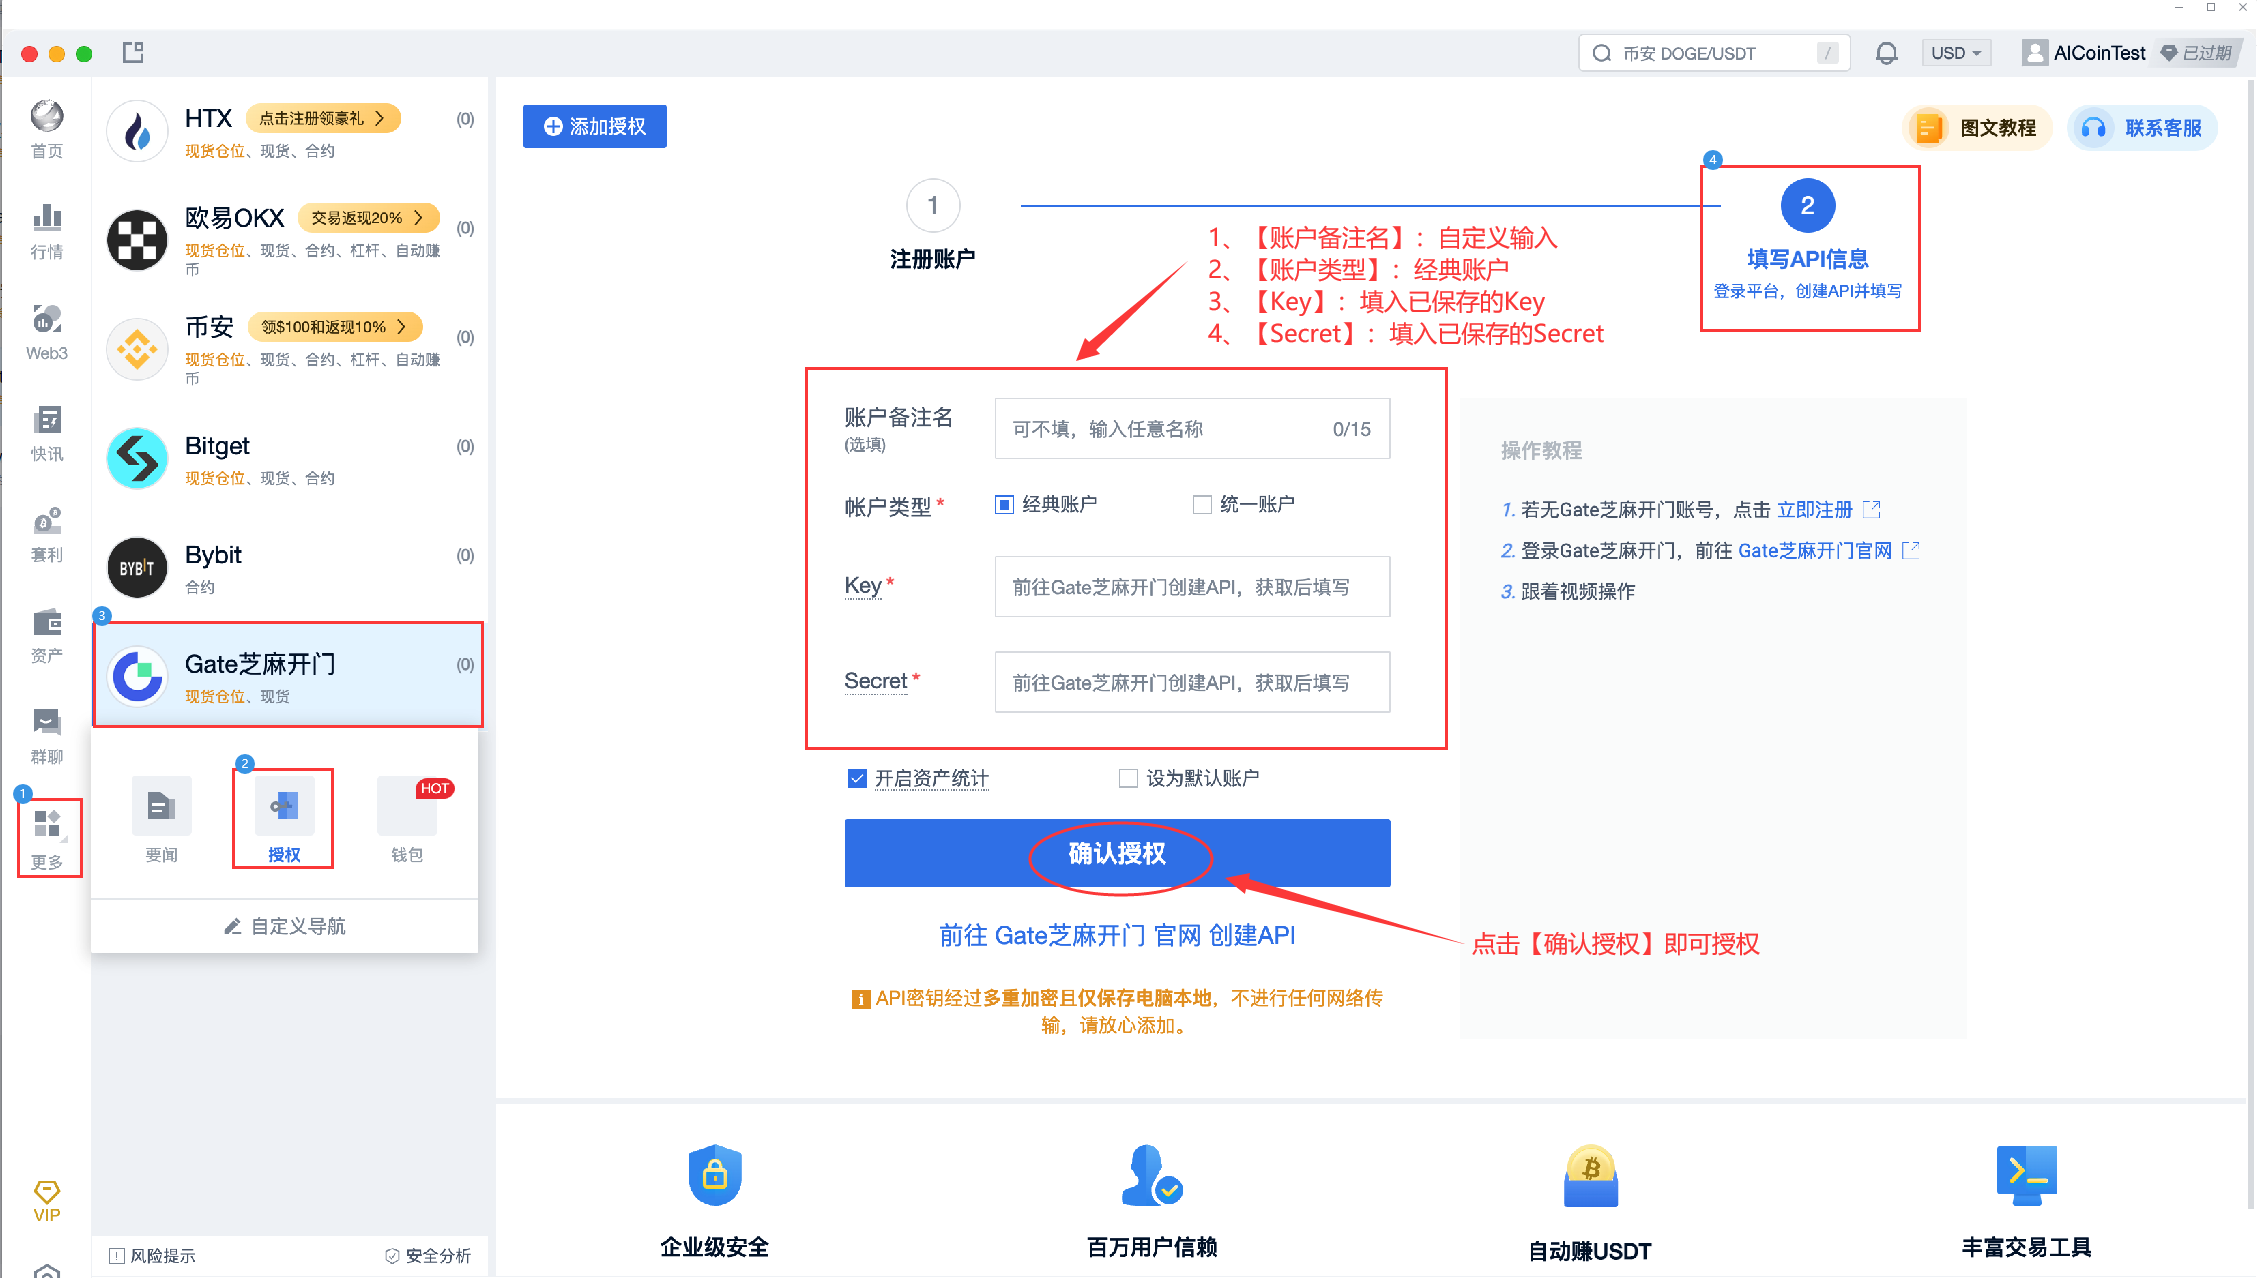This screenshot has width=2257, height=1278.
Task: Select step 2 填写API信息 in the wizard
Action: pos(1808,240)
